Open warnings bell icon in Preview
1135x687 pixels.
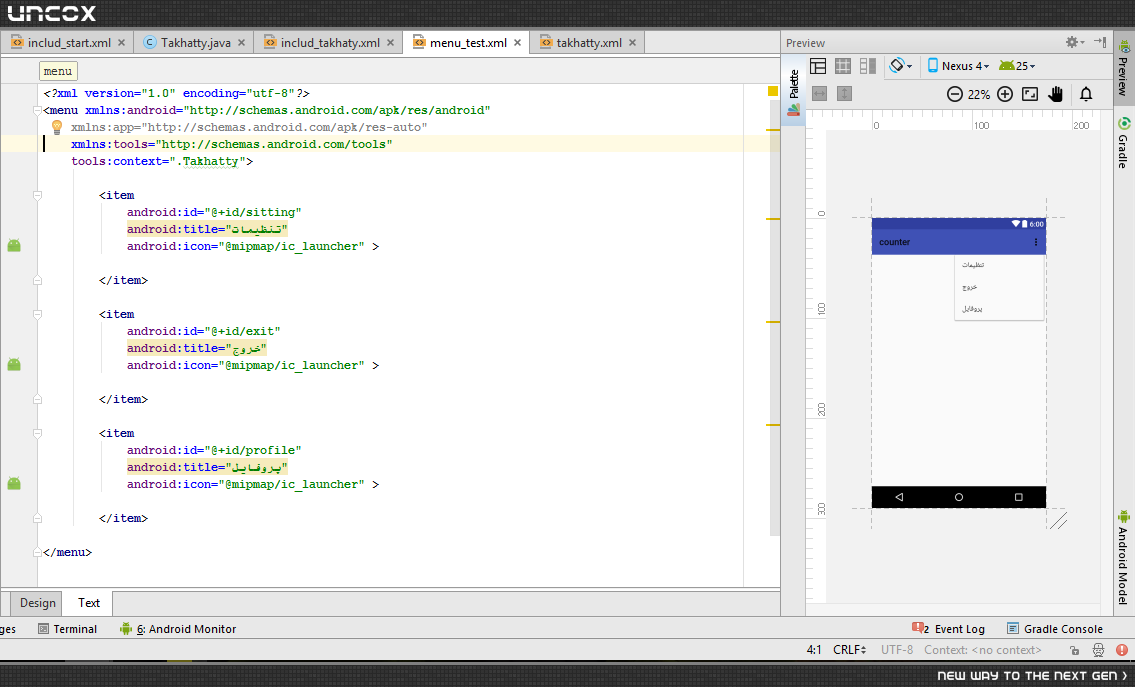click(x=1086, y=94)
